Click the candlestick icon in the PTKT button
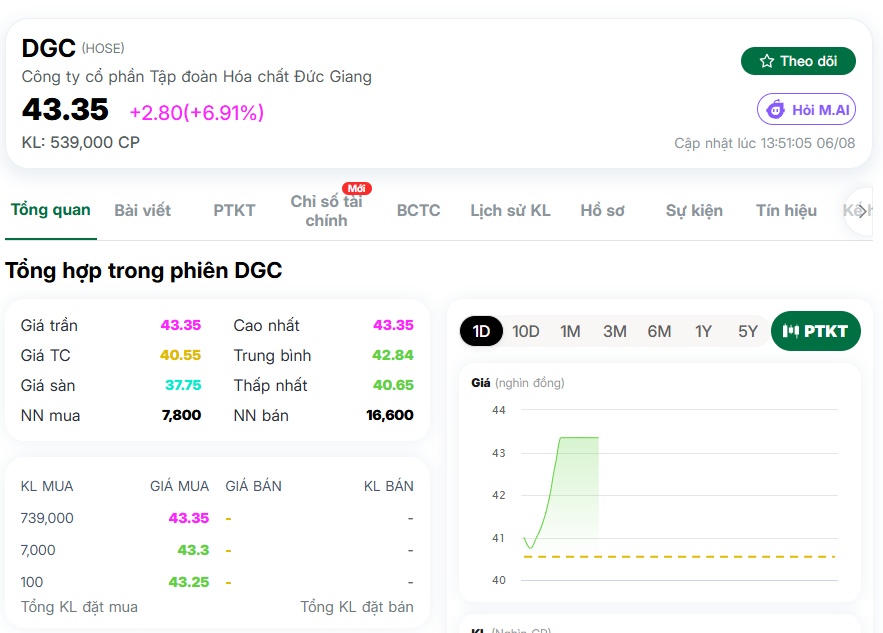Image resolution: width=883 pixels, height=633 pixels. click(x=791, y=331)
